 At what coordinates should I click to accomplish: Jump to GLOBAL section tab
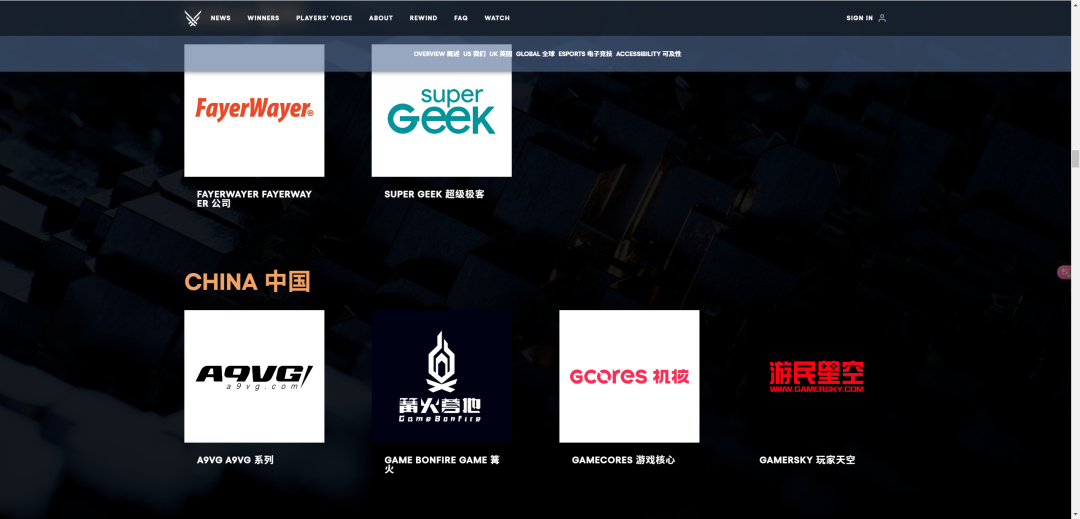pos(534,54)
